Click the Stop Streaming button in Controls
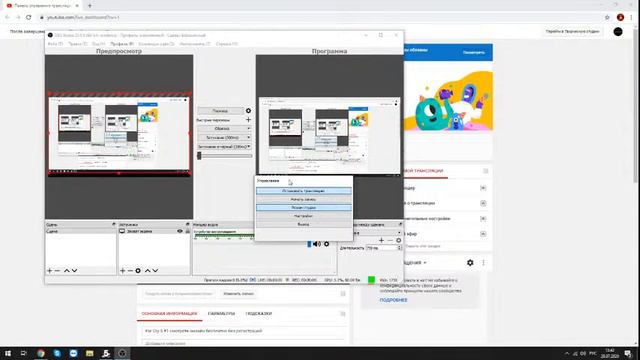 pos(304,191)
